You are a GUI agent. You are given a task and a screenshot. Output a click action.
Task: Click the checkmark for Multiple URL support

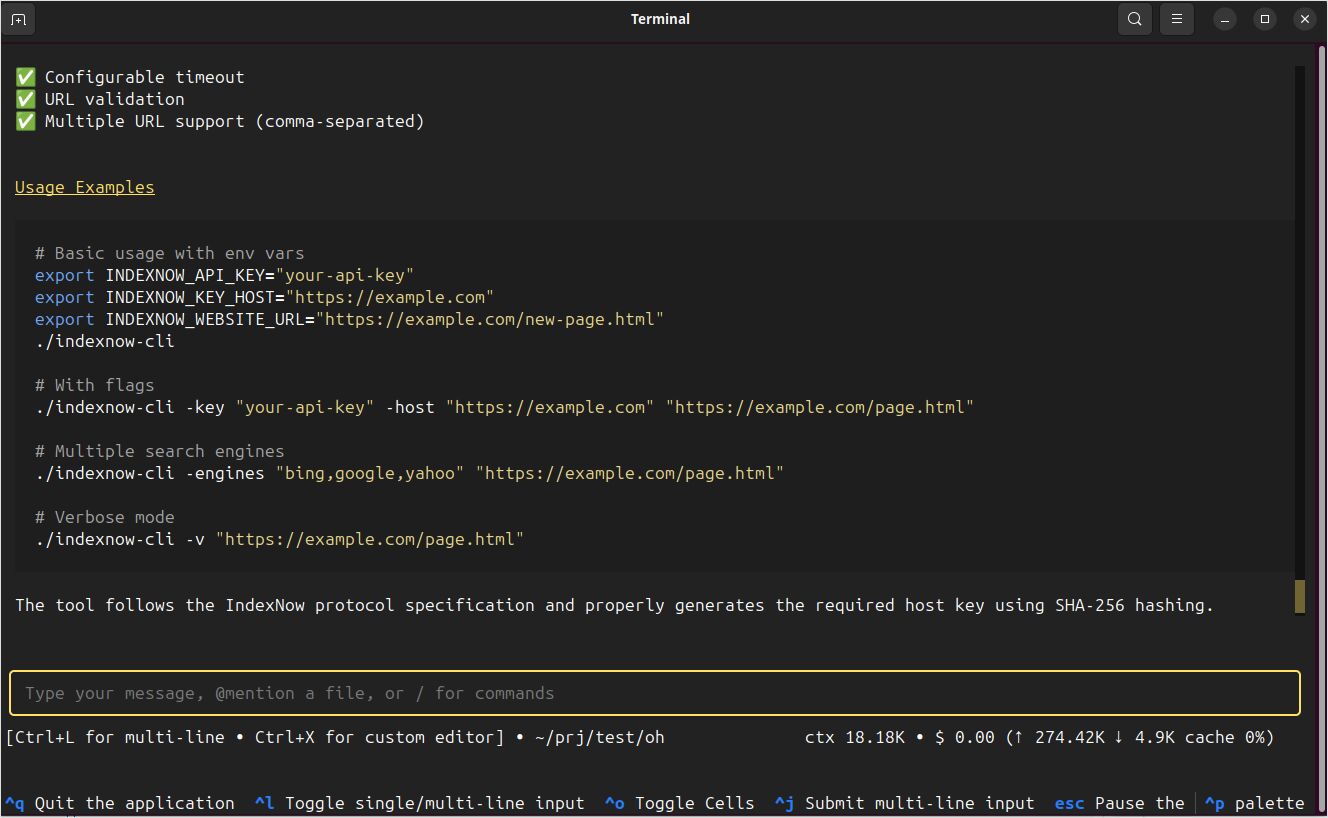pos(25,120)
